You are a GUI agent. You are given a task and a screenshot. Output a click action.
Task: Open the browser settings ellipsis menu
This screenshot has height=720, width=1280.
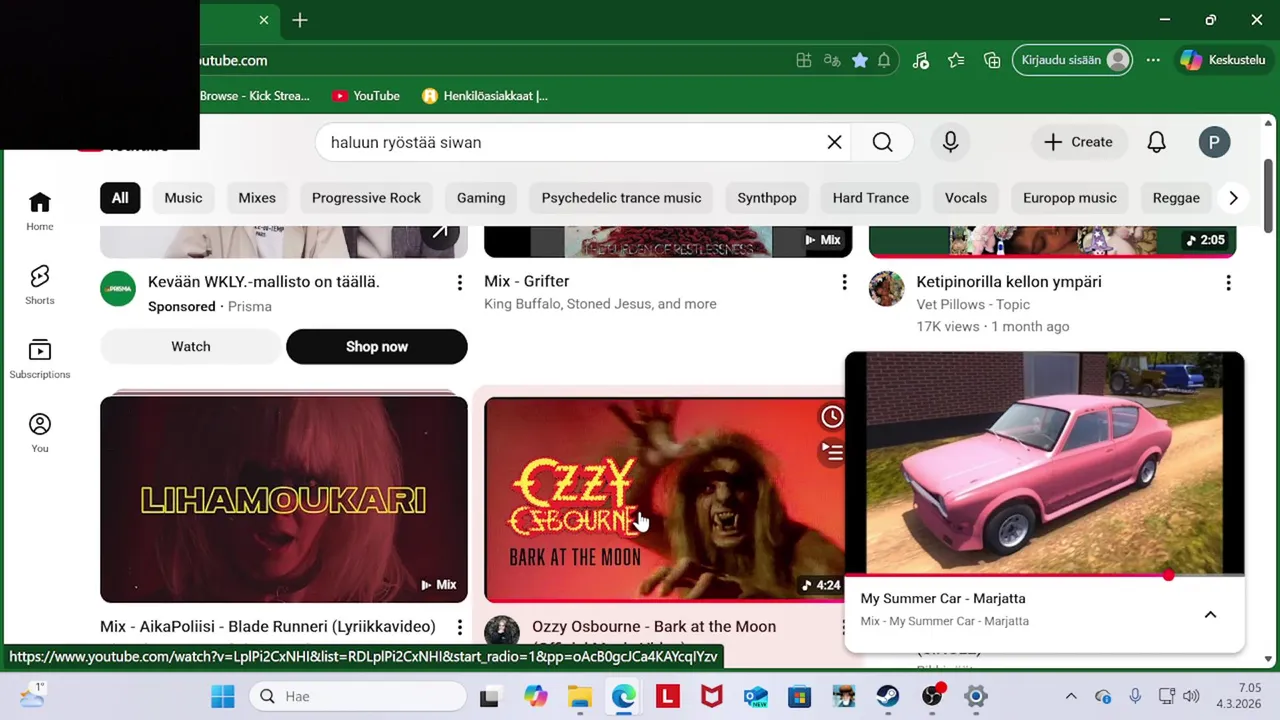(x=1153, y=60)
